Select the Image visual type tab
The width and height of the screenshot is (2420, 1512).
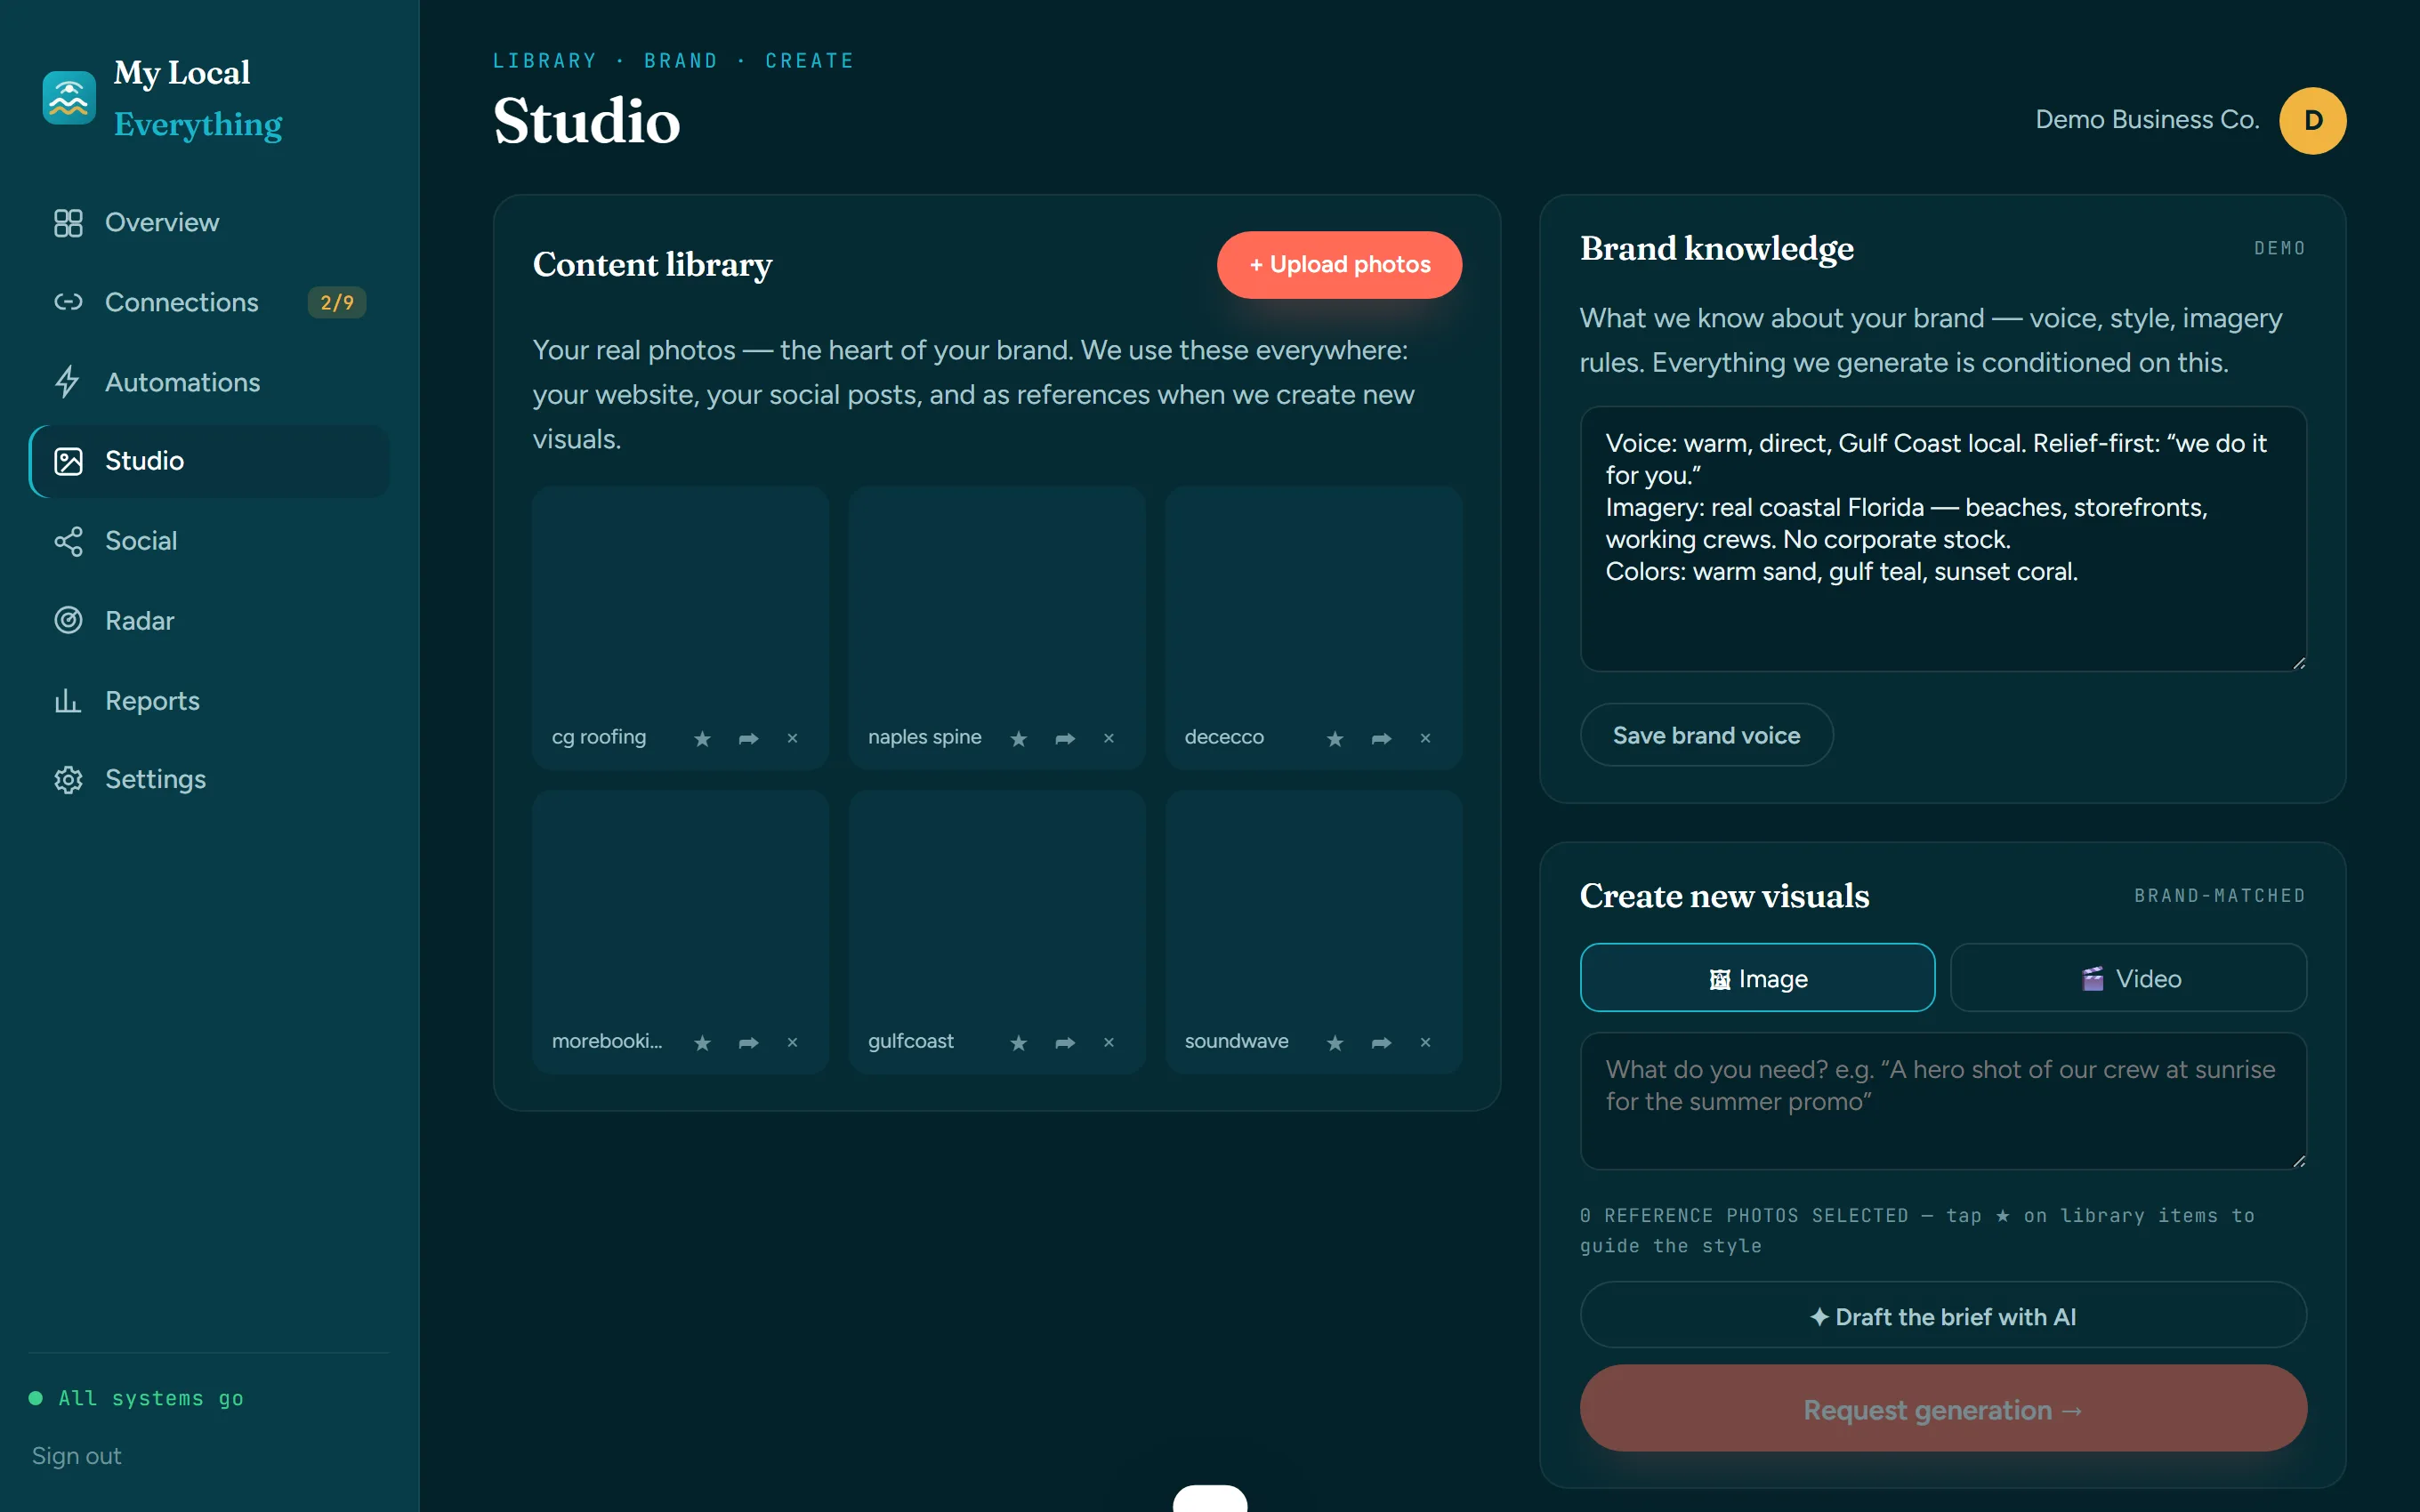(x=1757, y=978)
